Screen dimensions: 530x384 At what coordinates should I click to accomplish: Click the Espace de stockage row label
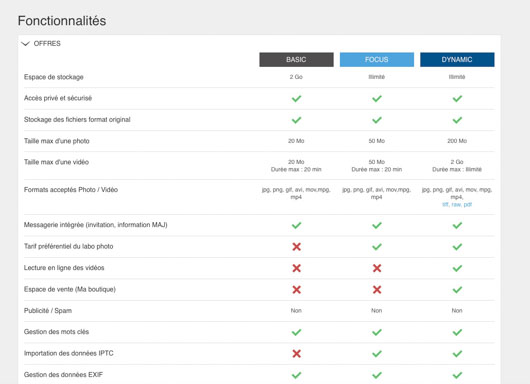(54, 77)
